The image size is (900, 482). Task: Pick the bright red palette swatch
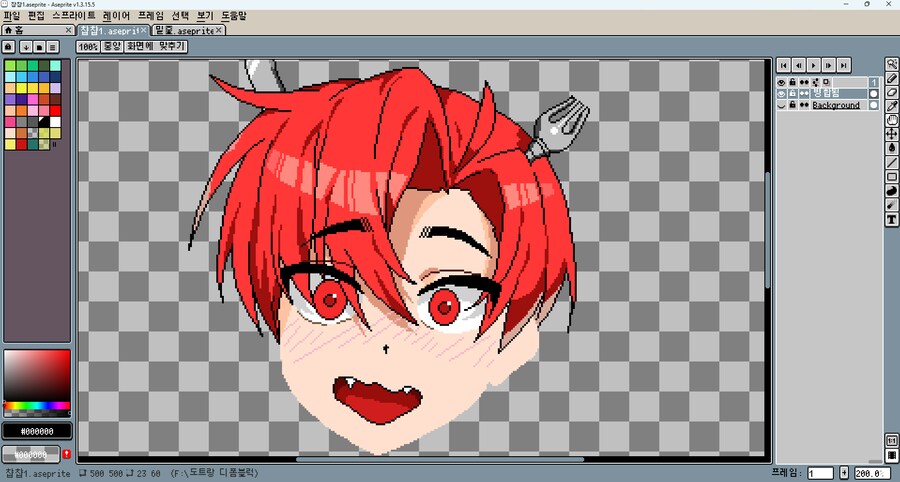pyautogui.click(x=55, y=110)
